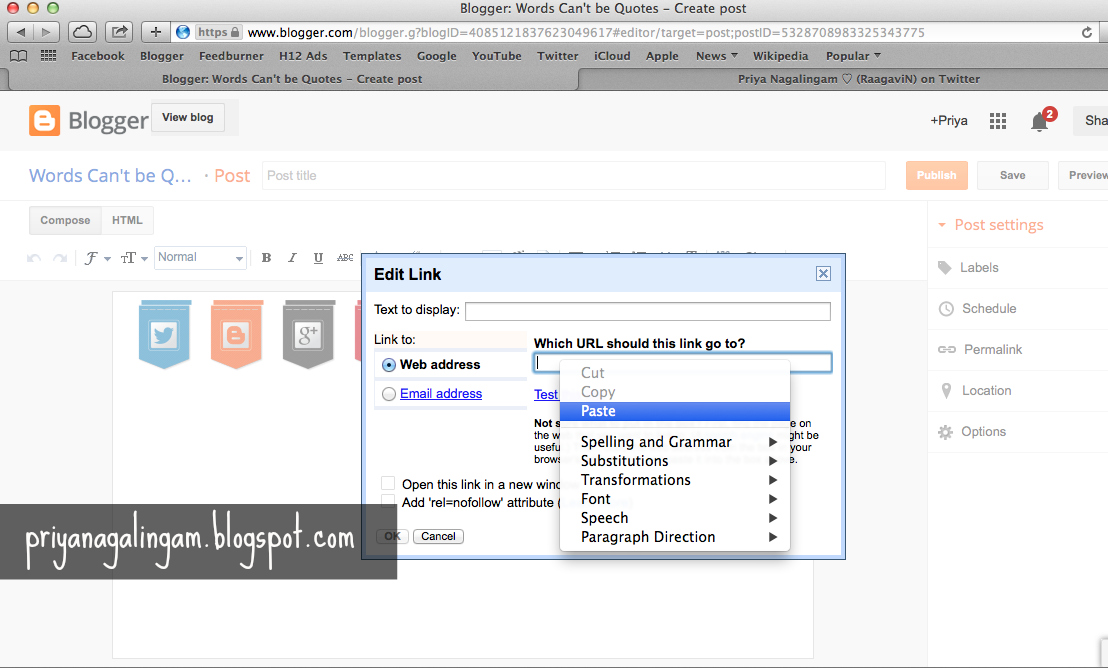Click the Save button
This screenshot has width=1108, height=668.
1013,175
